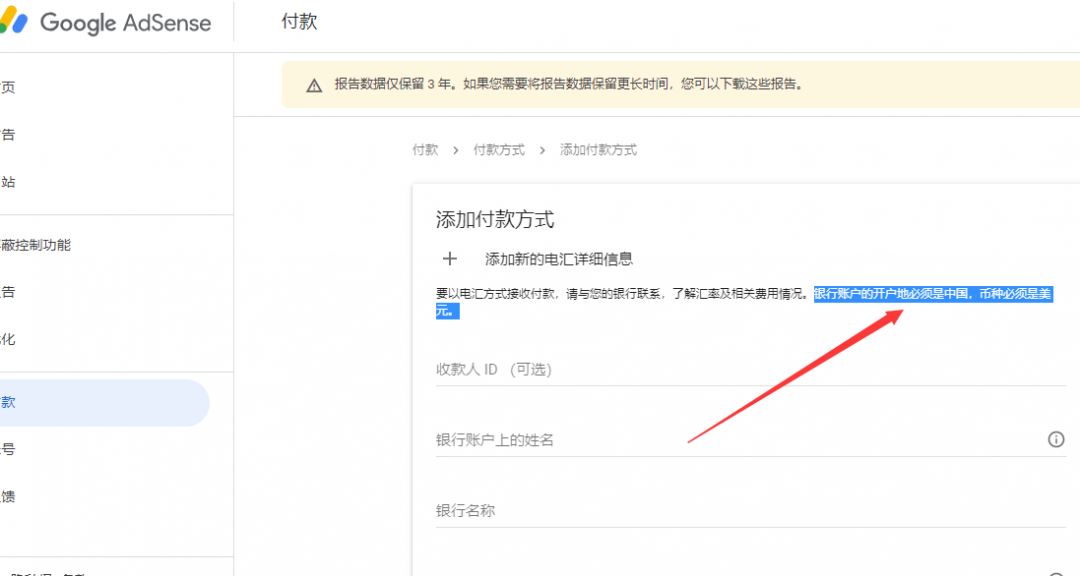Click the 付款 page title in header

point(300,21)
